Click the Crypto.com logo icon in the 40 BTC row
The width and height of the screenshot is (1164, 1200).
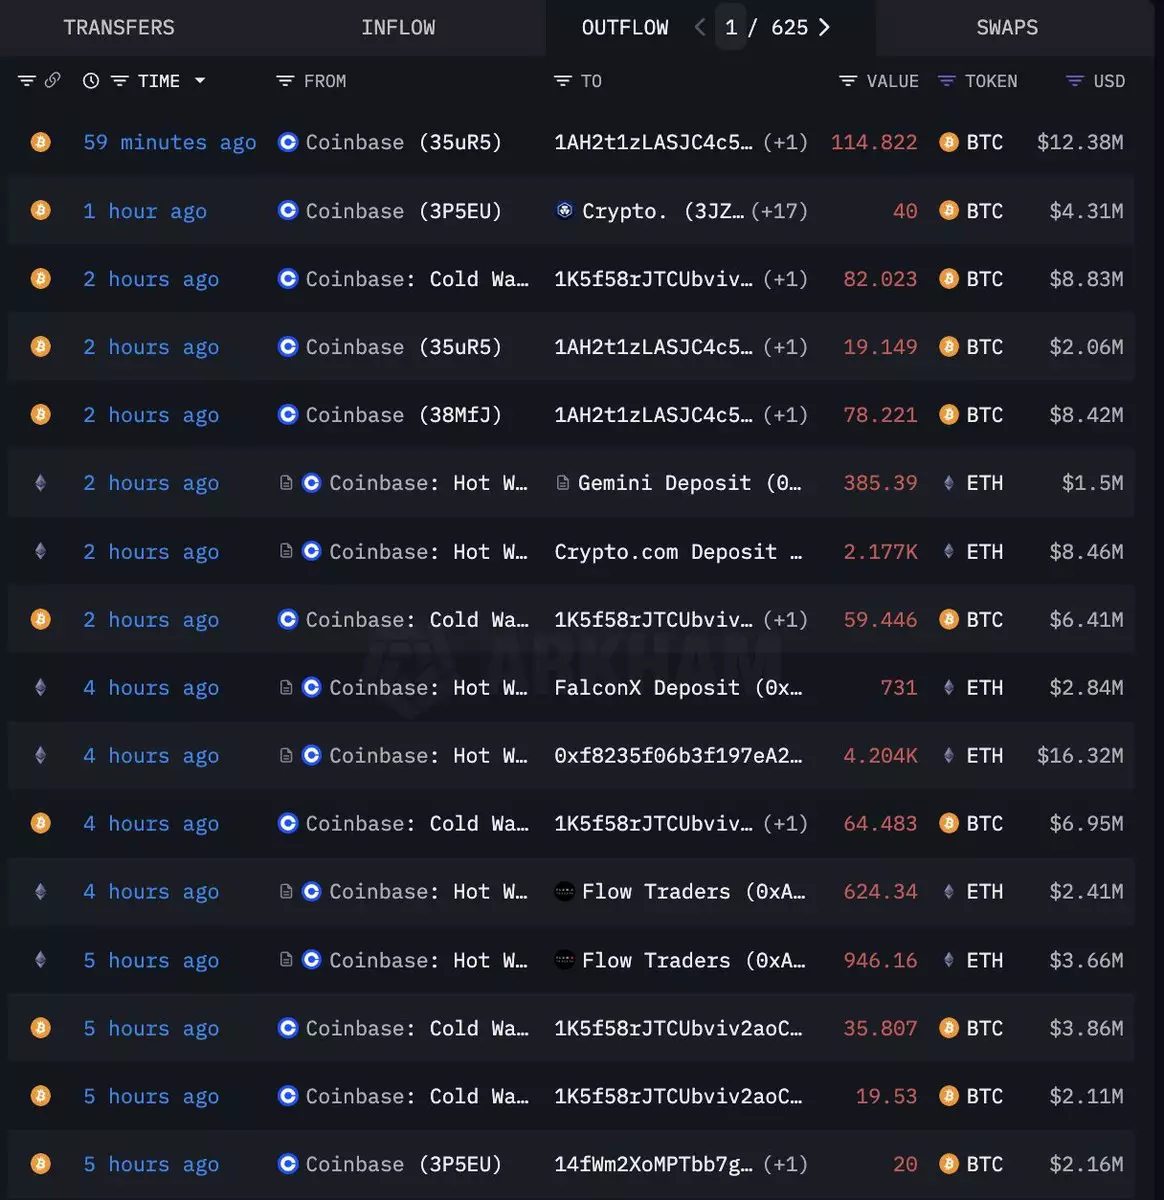[x=565, y=210]
